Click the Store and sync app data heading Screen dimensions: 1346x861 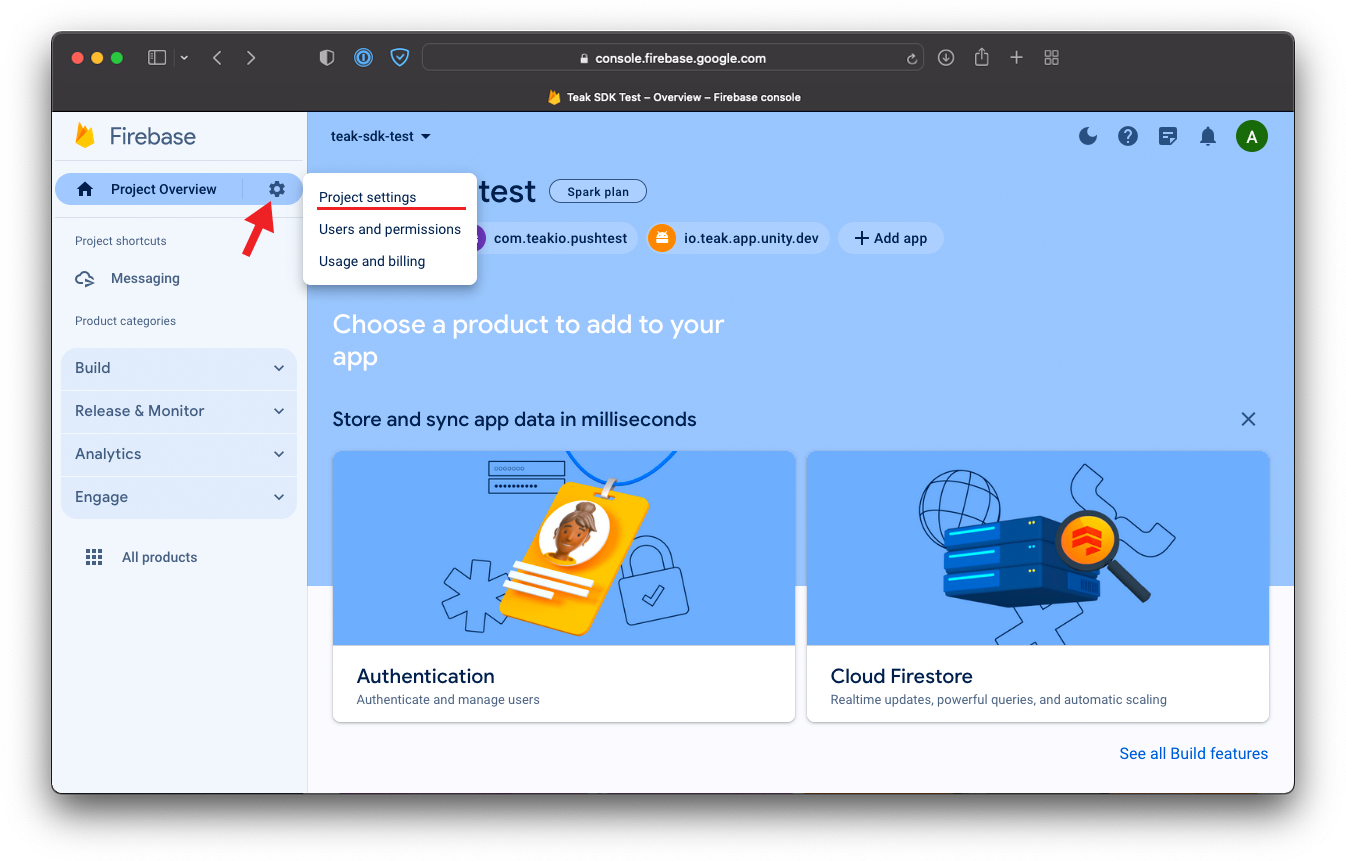click(514, 419)
